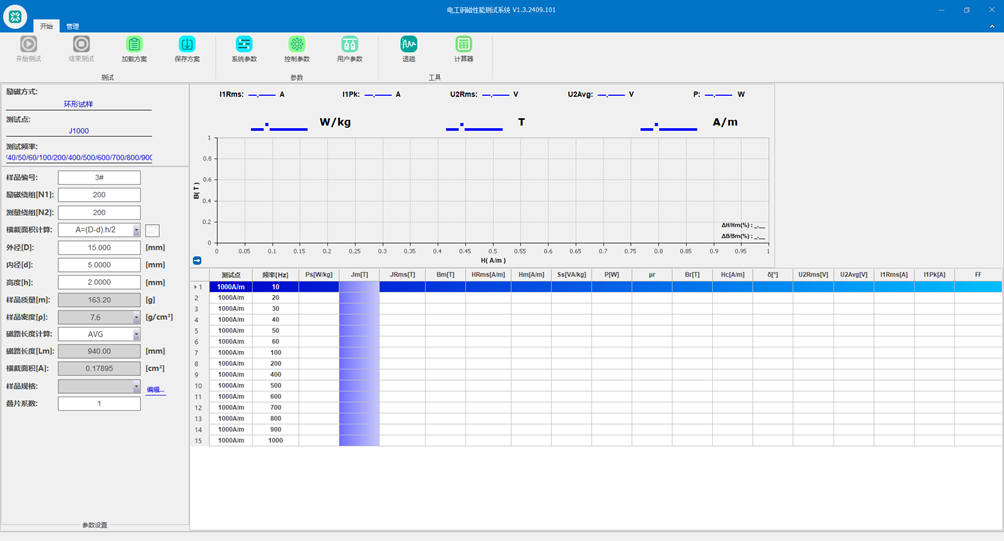Click the HRms[A/m] column header
This screenshot has width=1004, height=541.
[489, 275]
